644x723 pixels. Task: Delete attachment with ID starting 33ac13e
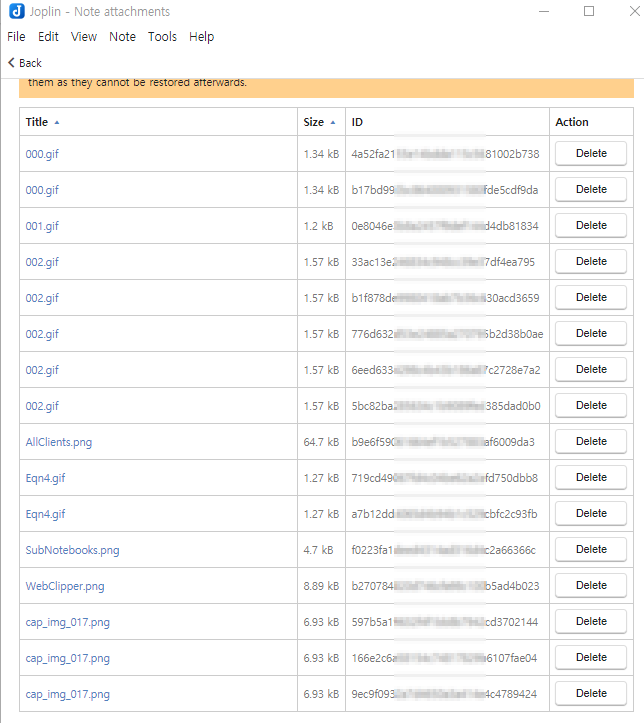click(x=591, y=261)
